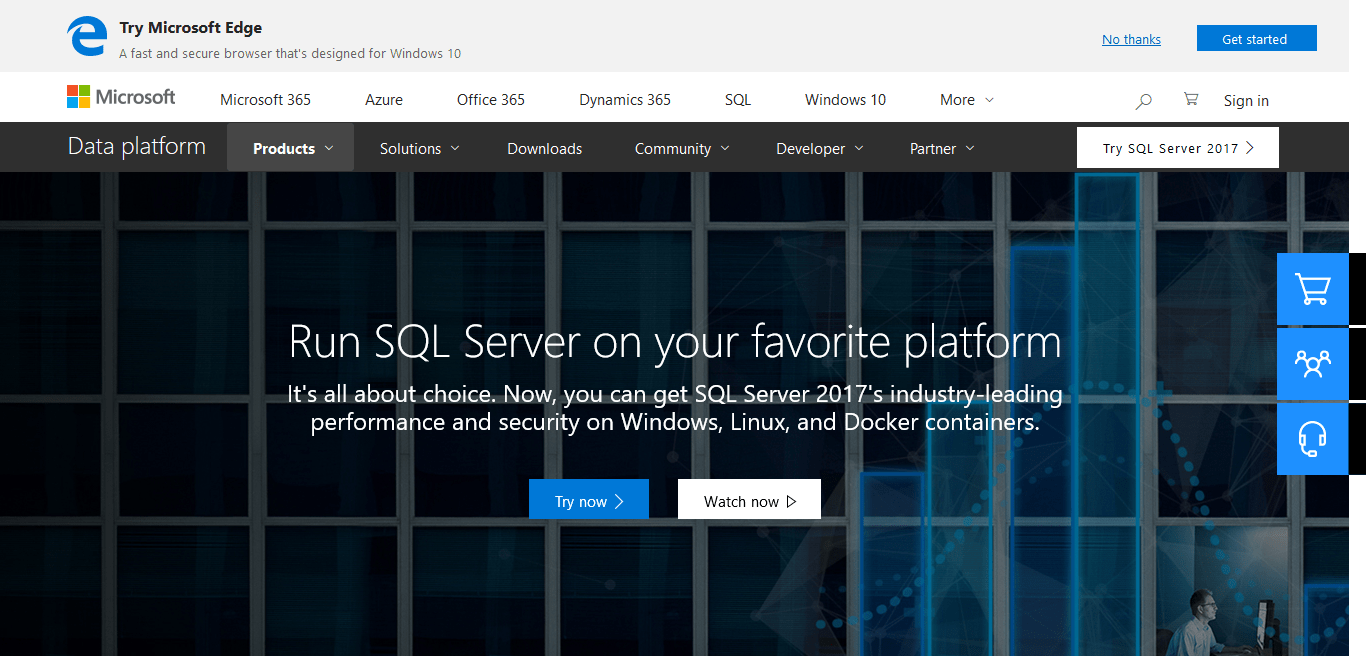This screenshot has width=1366, height=656.
Task: Click the cart icon in the right sidebar
Action: 1312,289
